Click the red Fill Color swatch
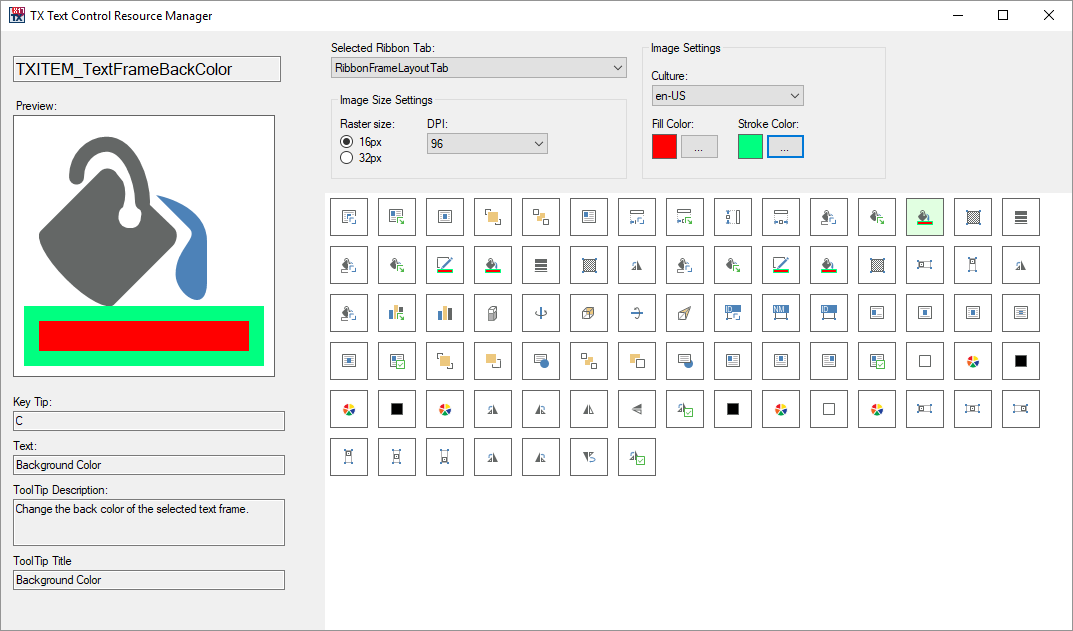 tap(664, 147)
